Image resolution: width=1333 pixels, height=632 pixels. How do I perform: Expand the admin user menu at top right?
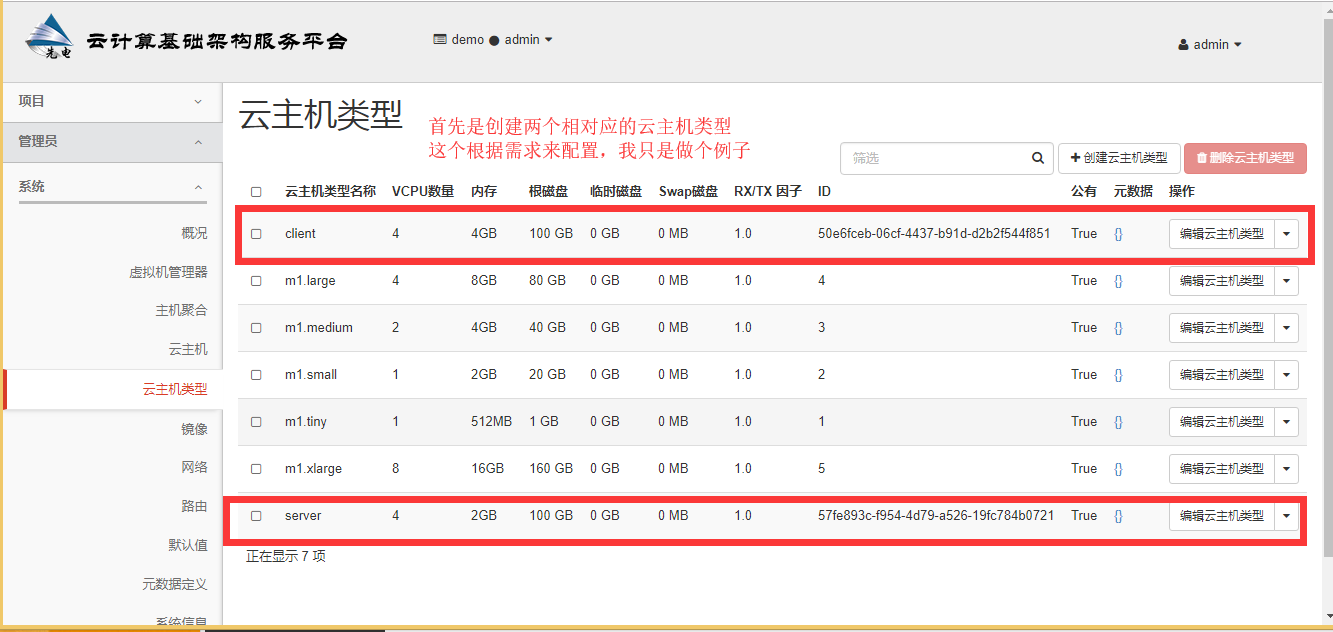coord(1210,45)
